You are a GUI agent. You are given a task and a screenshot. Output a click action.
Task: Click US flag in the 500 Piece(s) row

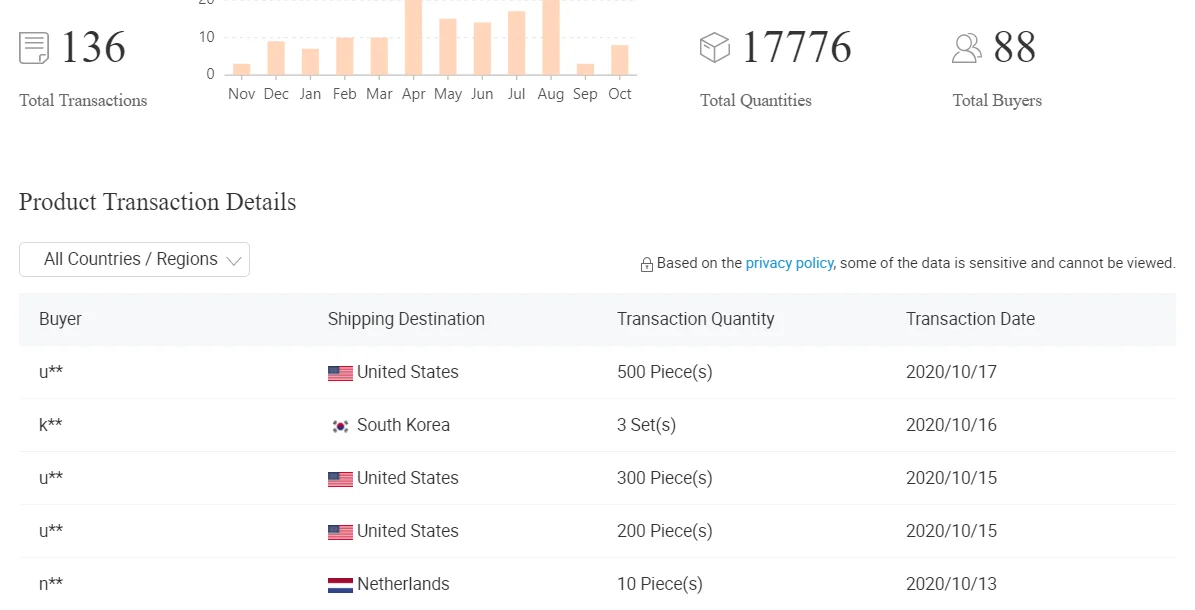point(340,373)
